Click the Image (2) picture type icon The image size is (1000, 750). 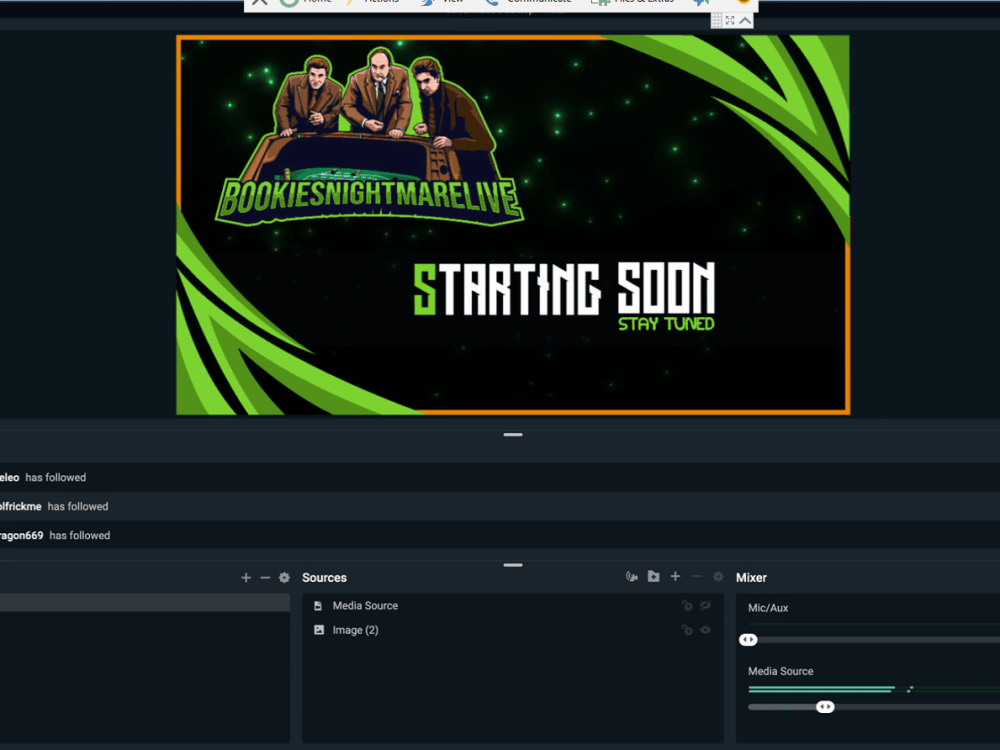click(319, 630)
